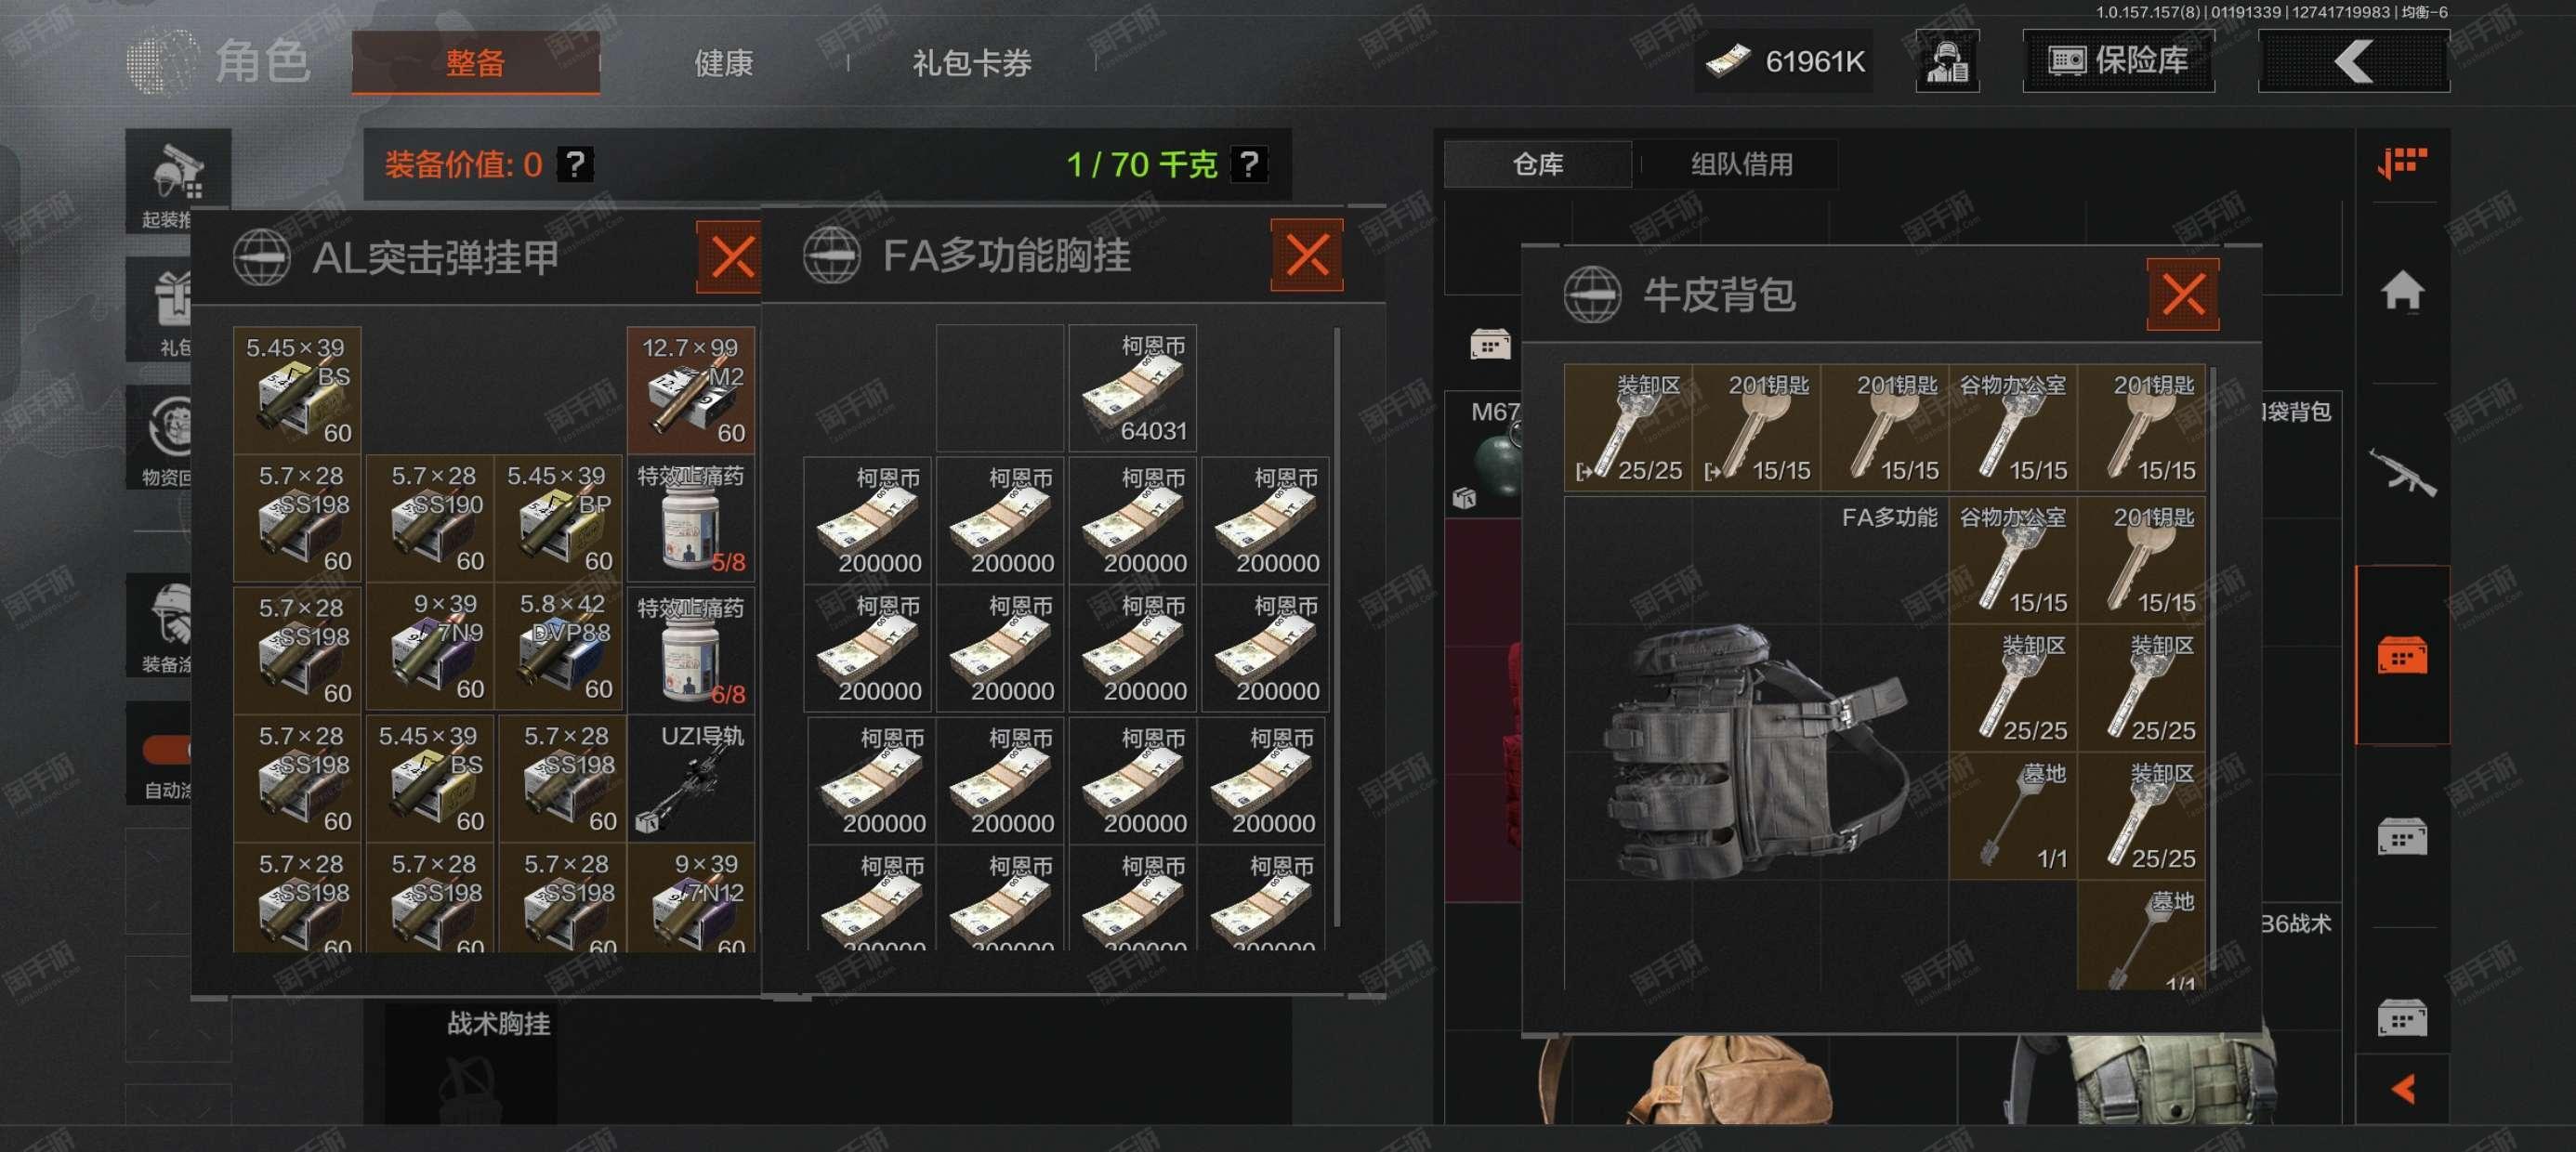Collapse the side panel with orange left arrow
Image resolution: width=2576 pixels, height=1152 pixels.
2402,1088
